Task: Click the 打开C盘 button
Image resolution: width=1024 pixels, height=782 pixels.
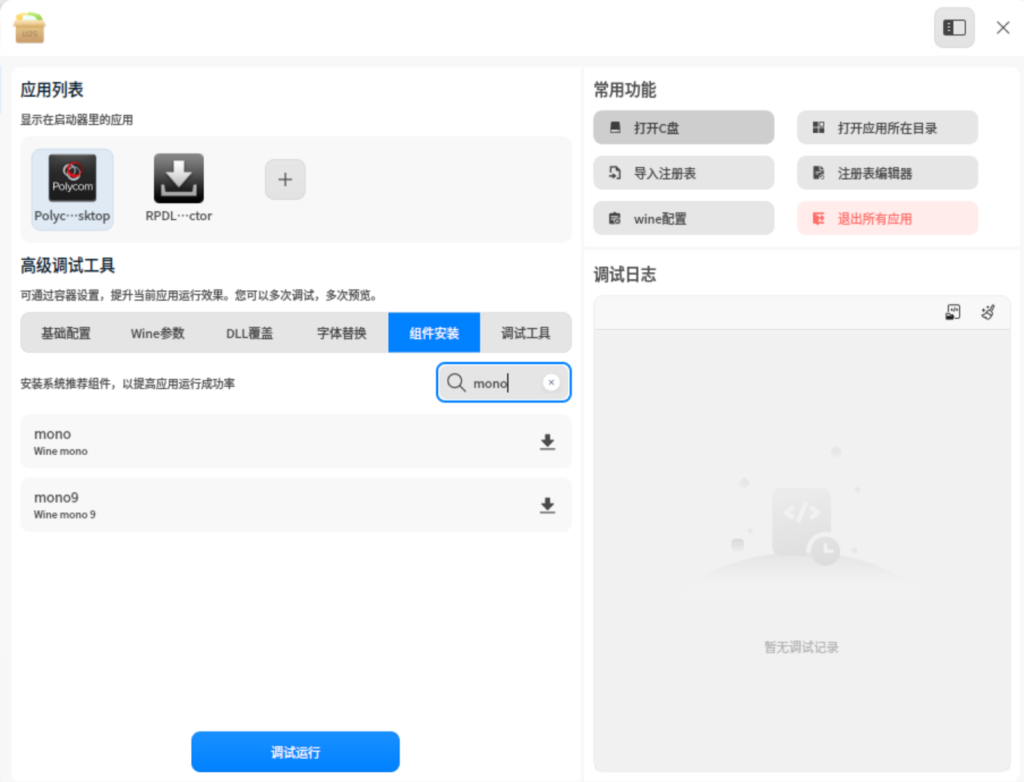Action: (x=683, y=128)
